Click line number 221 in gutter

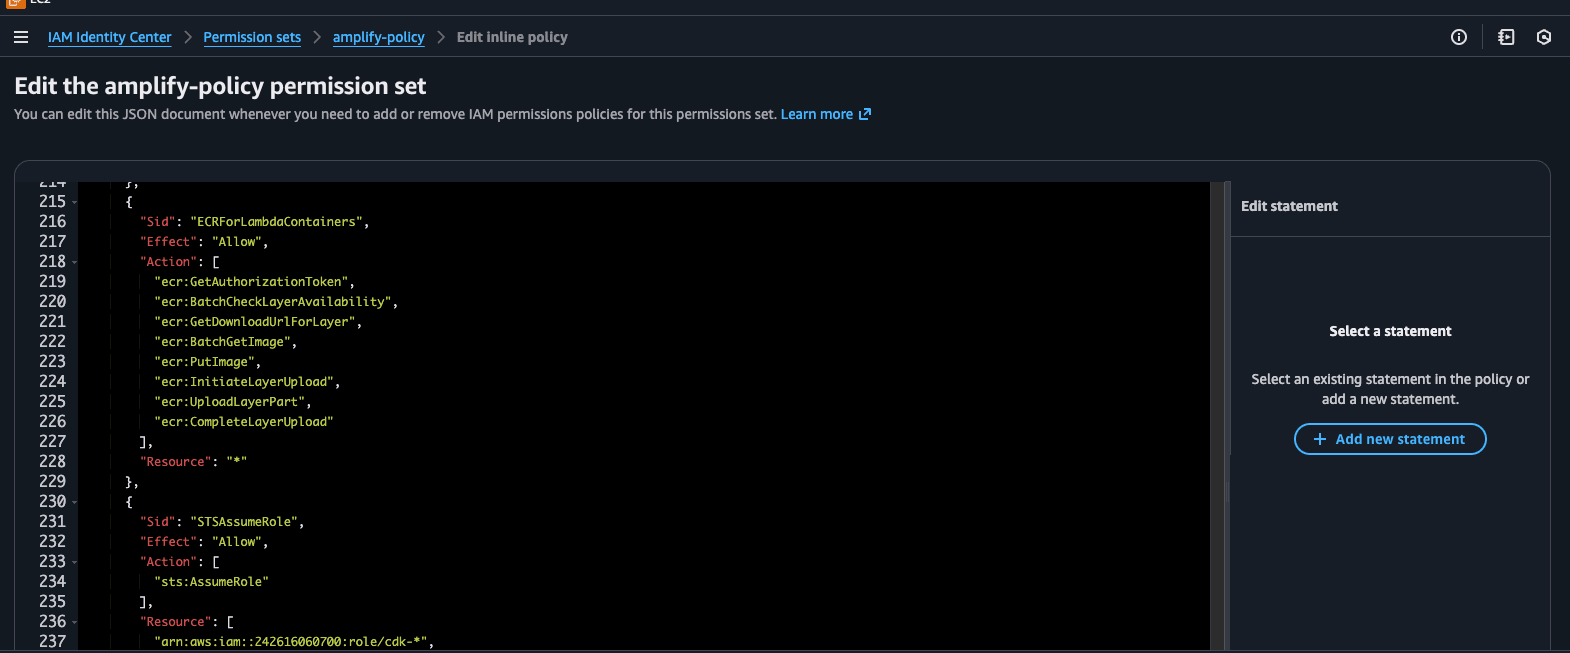(53, 322)
